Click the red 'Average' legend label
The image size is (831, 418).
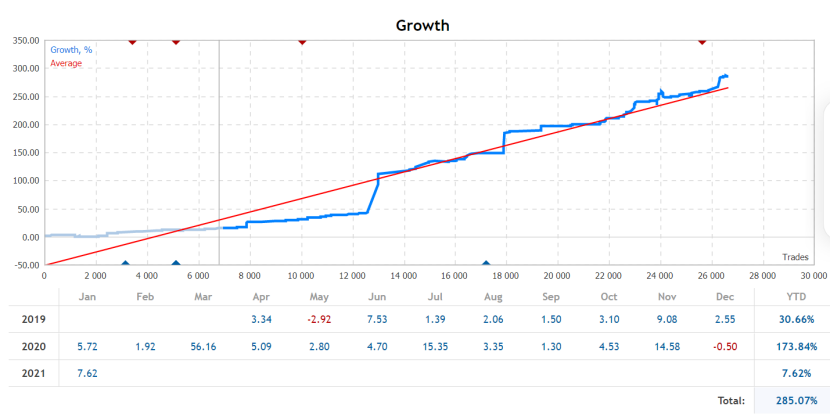pos(66,64)
